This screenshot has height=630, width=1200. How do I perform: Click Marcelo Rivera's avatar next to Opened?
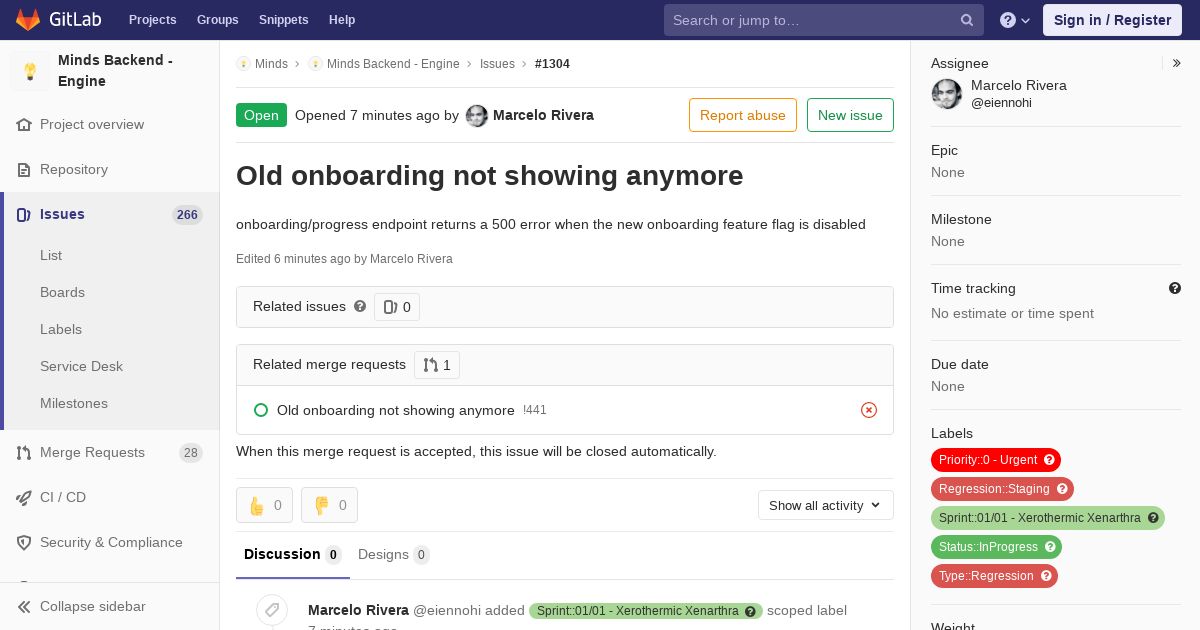[477, 116]
